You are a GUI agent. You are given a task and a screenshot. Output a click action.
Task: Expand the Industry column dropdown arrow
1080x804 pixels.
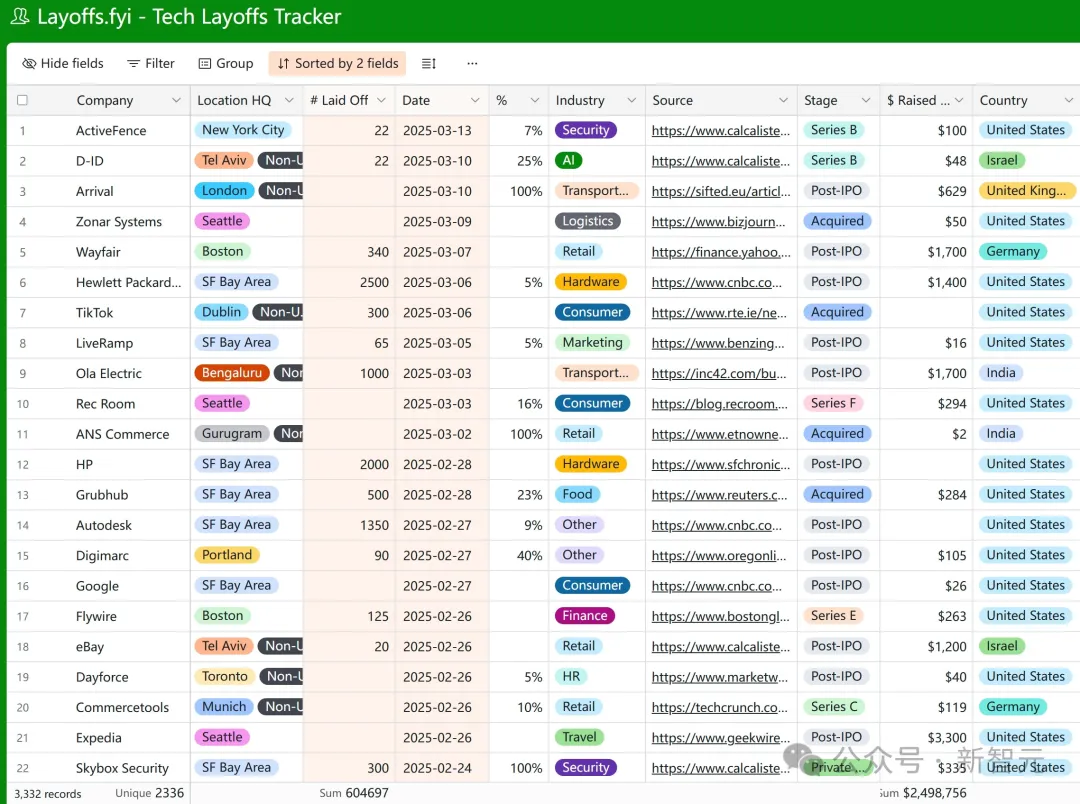pyautogui.click(x=632, y=101)
